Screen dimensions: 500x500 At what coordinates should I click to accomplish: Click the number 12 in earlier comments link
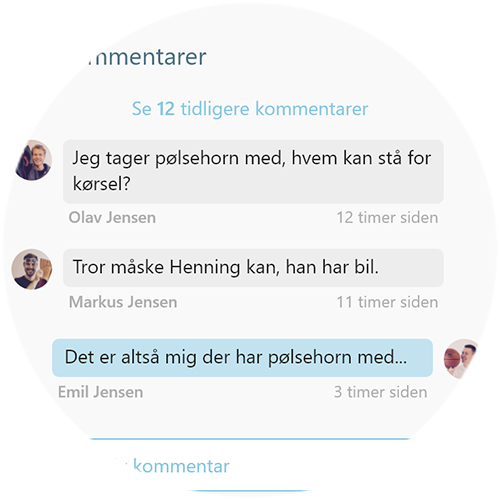[166, 109]
